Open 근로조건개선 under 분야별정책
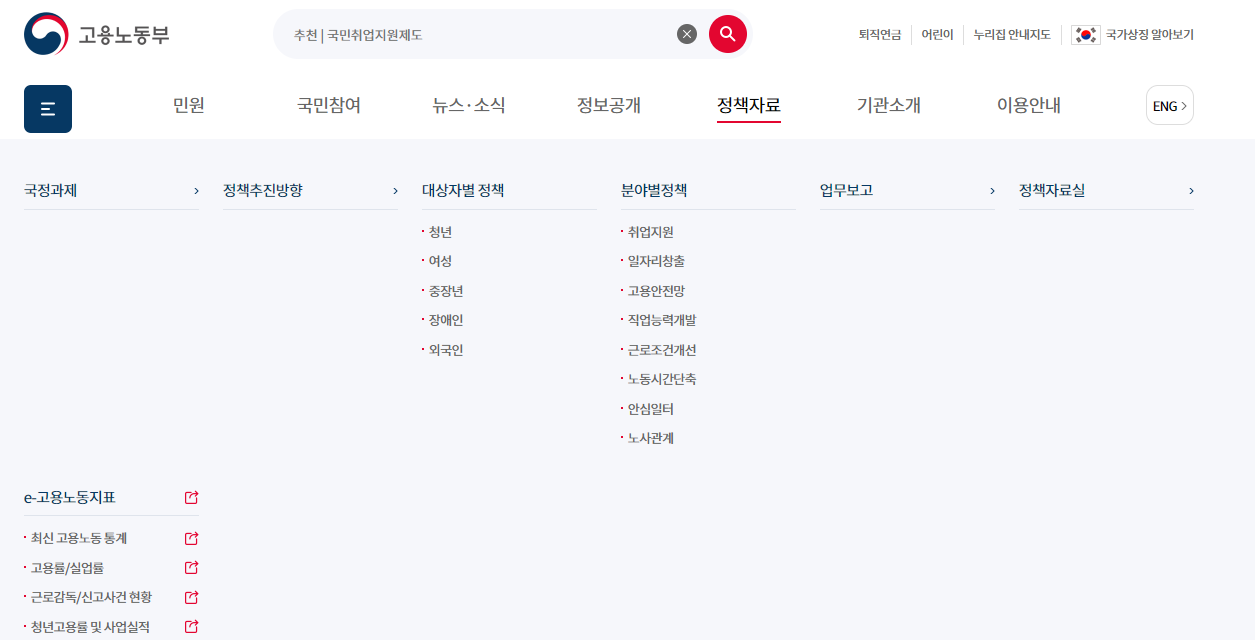The image size is (1255, 640). click(662, 350)
